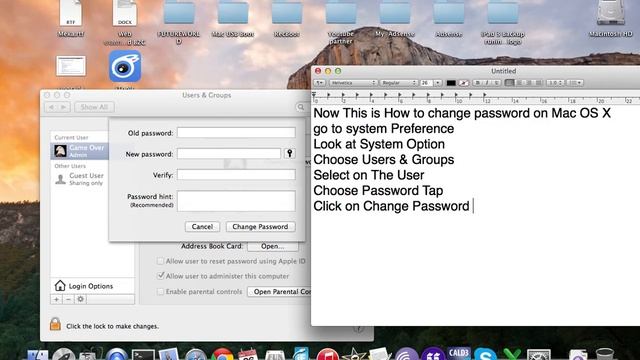Image resolution: width=640 pixels, height=360 pixels.
Task: Open the Helvetica font family dropdown
Action: (x=353, y=83)
